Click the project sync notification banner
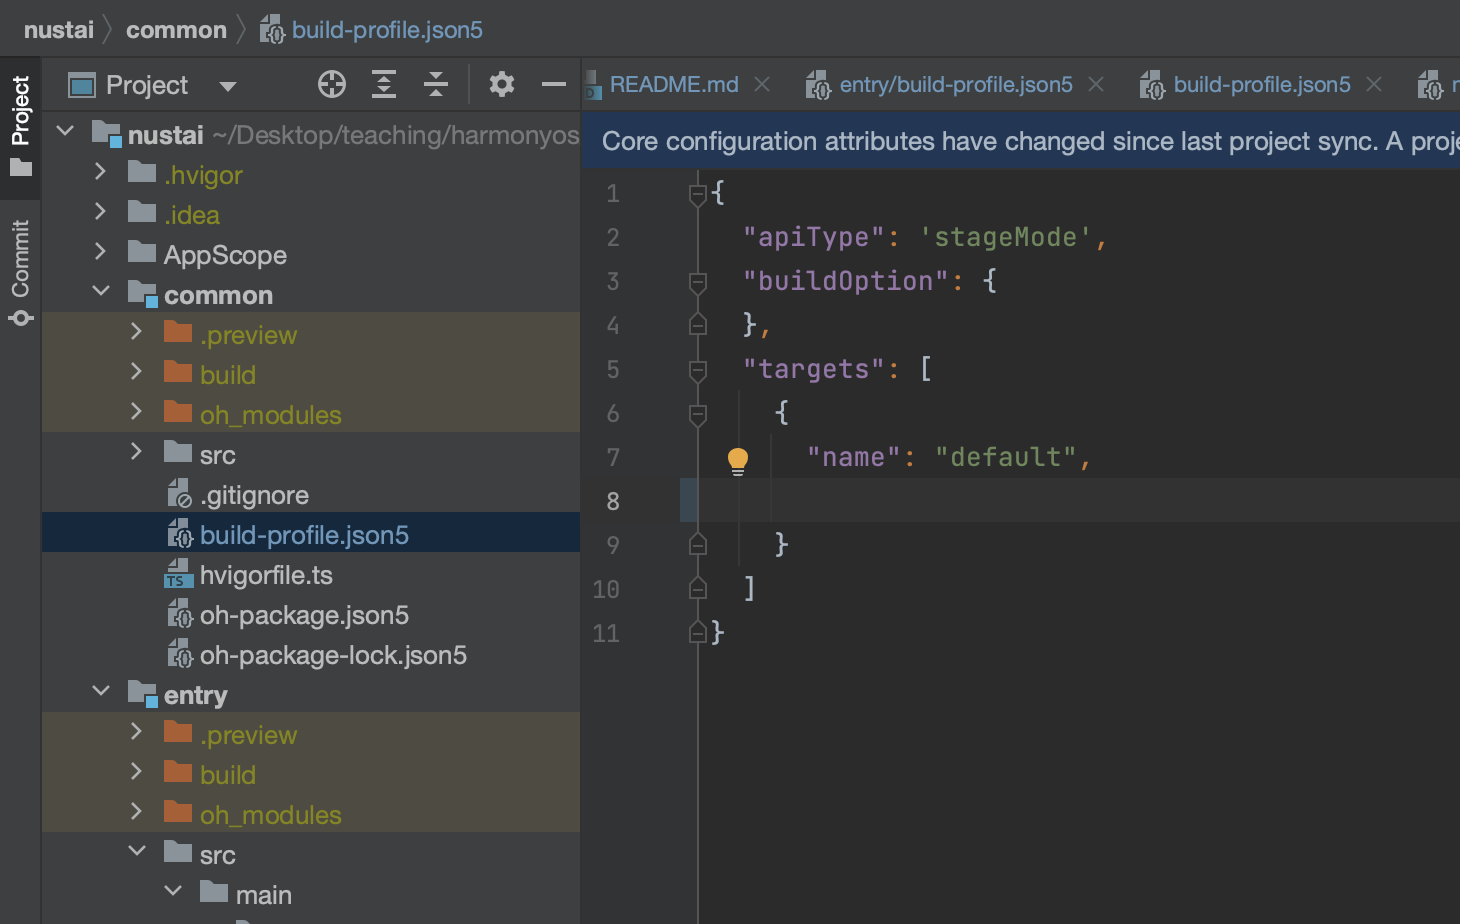Viewport: 1460px width, 924px height. pyautogui.click(x=1020, y=141)
